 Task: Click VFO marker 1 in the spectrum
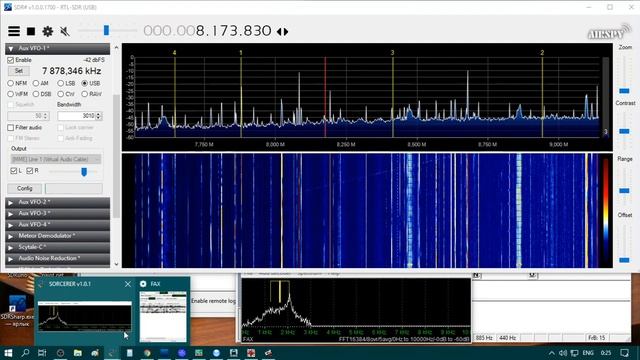coord(241,53)
